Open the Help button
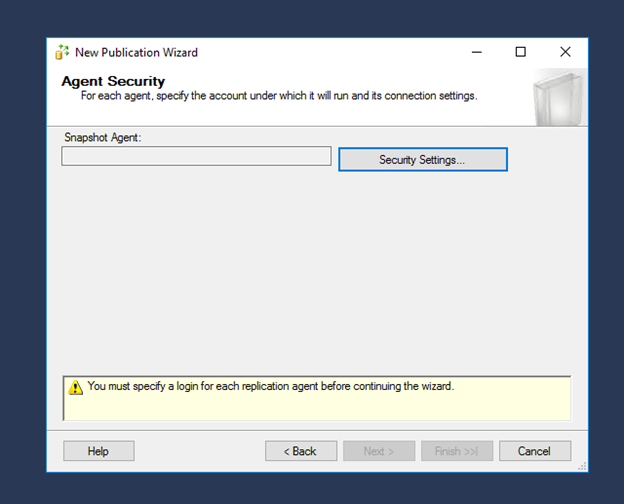 click(x=99, y=451)
